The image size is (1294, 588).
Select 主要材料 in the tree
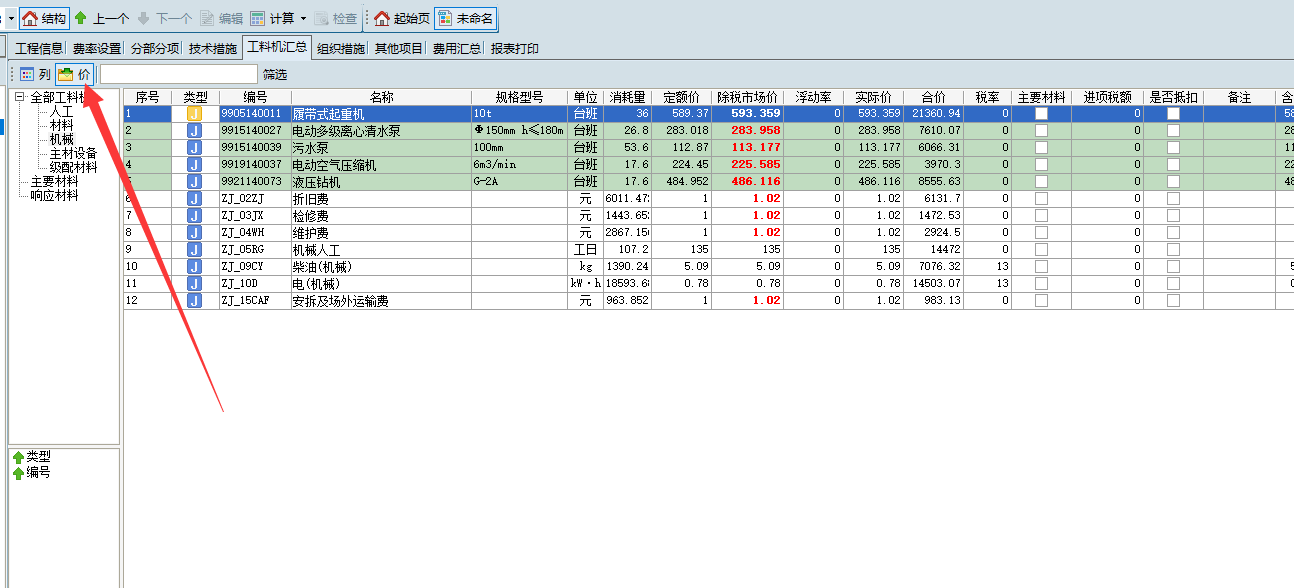coord(54,181)
